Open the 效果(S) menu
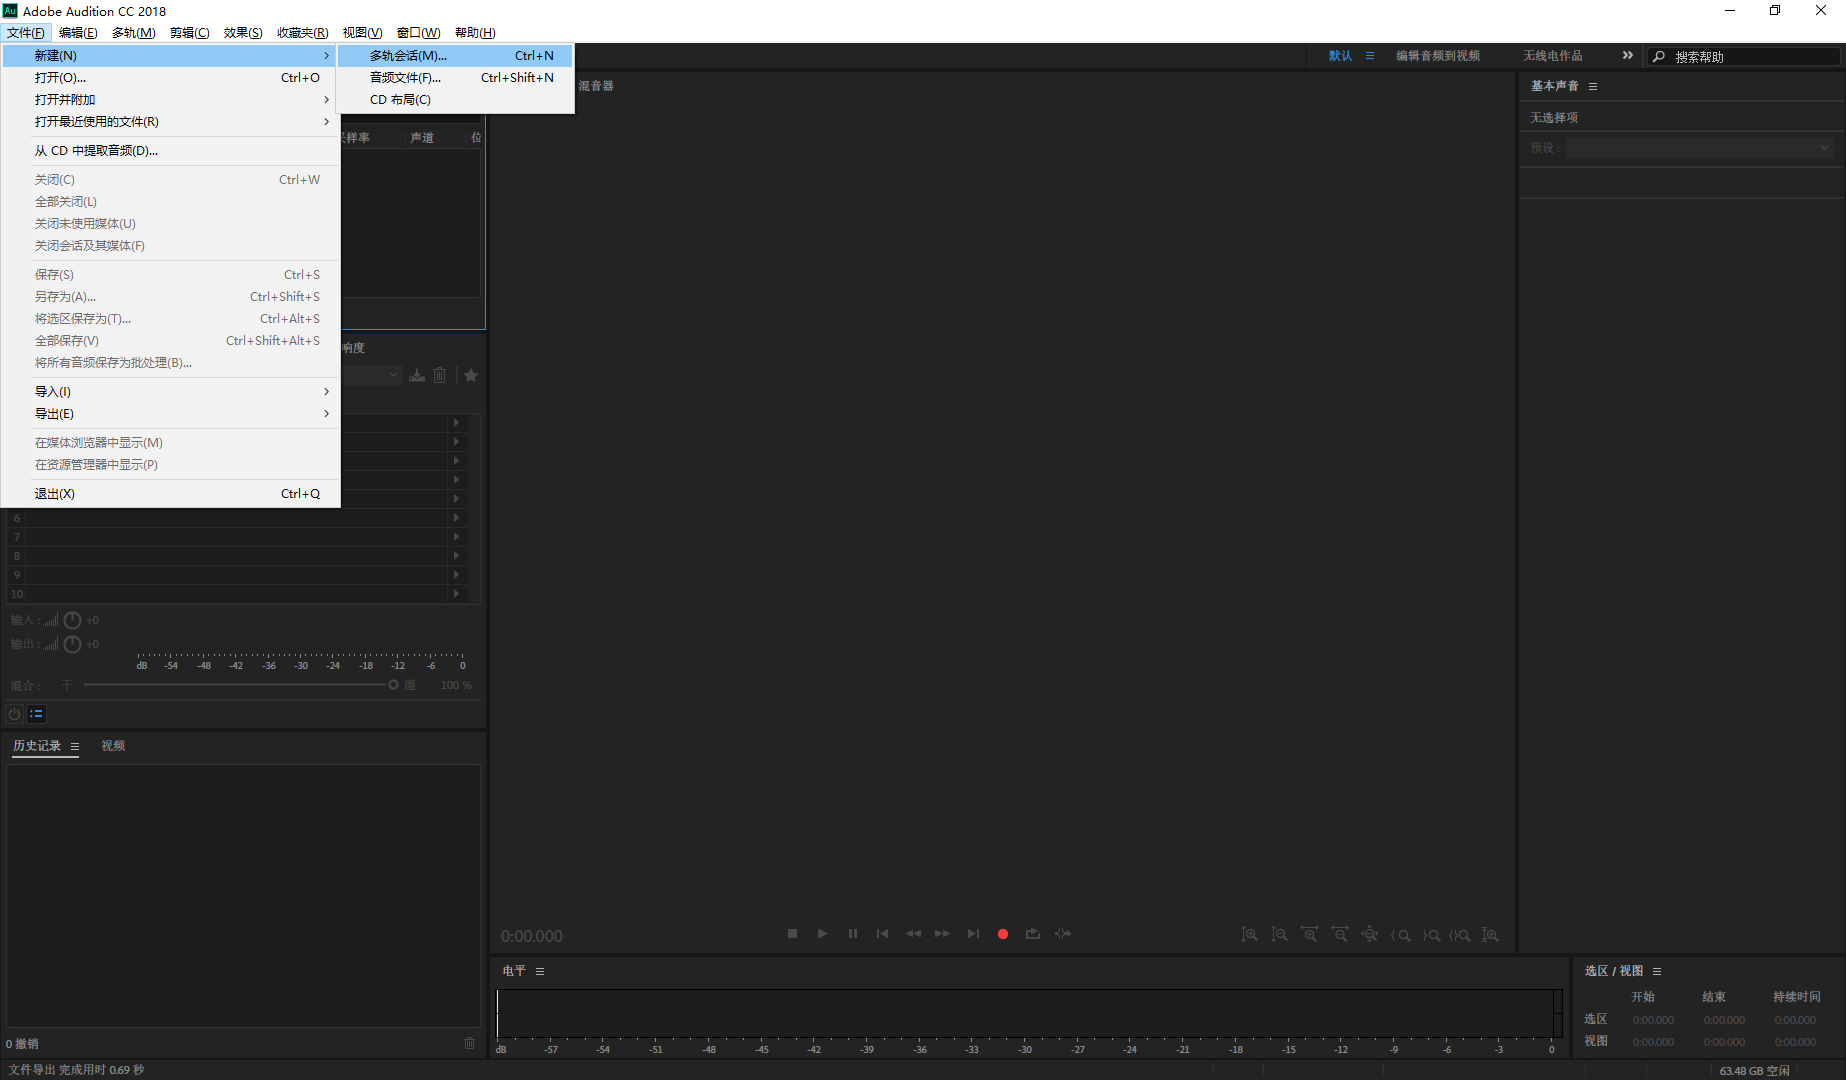This screenshot has height=1080, width=1846. click(243, 33)
